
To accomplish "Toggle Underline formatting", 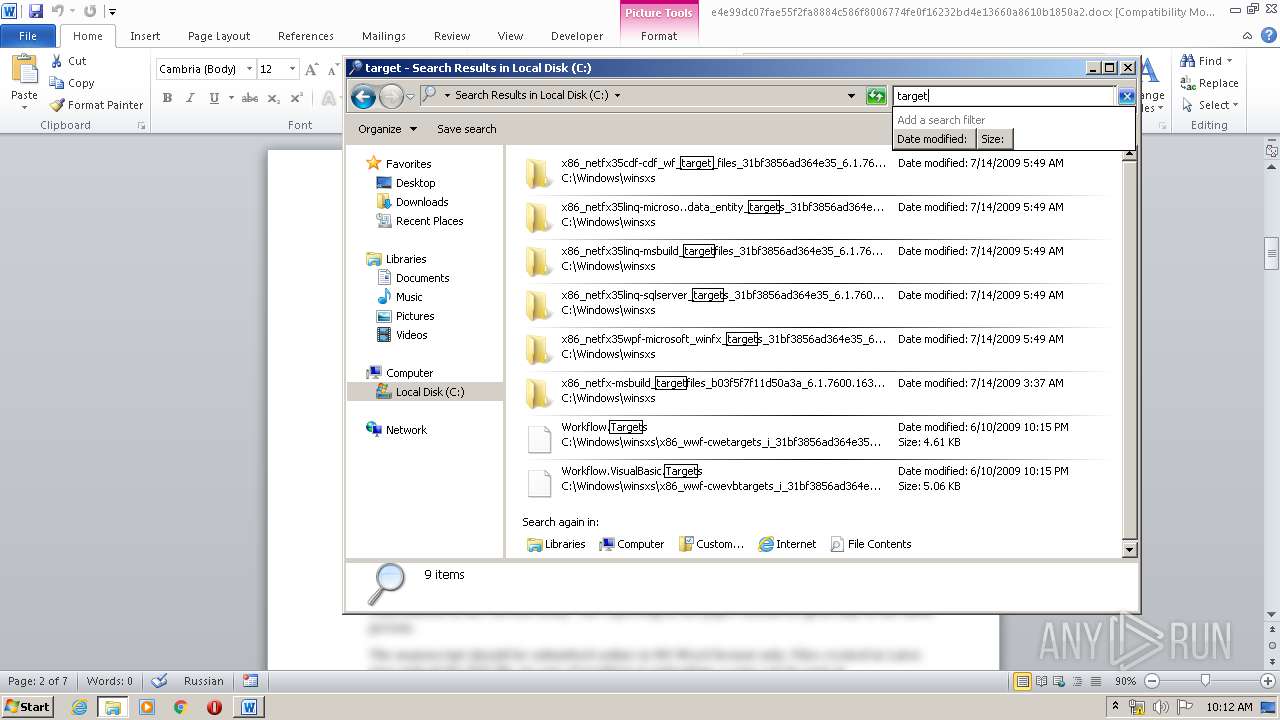I will pyautogui.click(x=214, y=98).
